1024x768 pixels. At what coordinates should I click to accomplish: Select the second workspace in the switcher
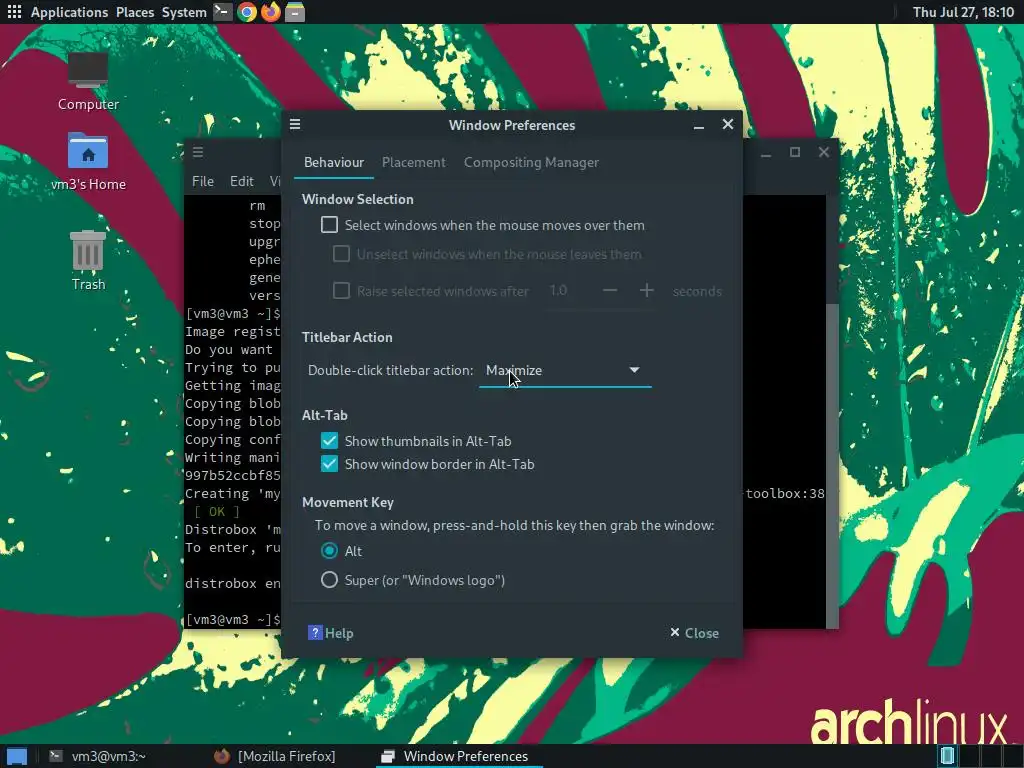coord(969,756)
